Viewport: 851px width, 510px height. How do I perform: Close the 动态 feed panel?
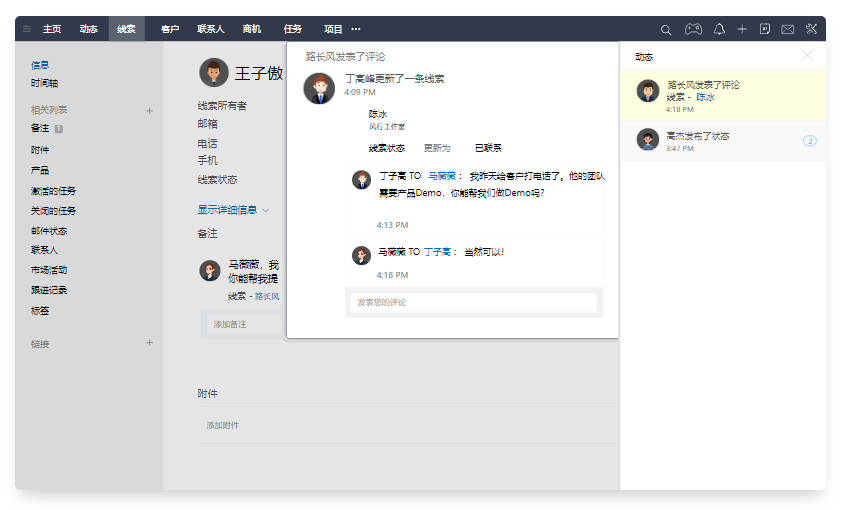[x=808, y=56]
